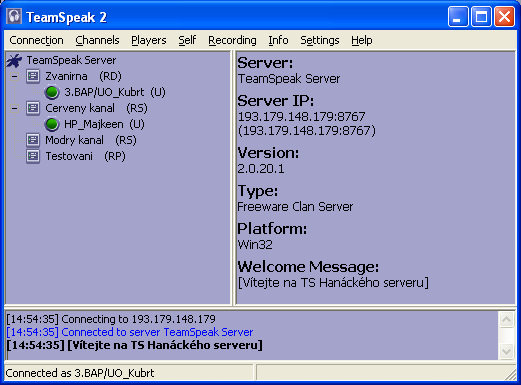Viewport: 521px width, 385px height.
Task: Open the Players menu
Action: coord(149,40)
